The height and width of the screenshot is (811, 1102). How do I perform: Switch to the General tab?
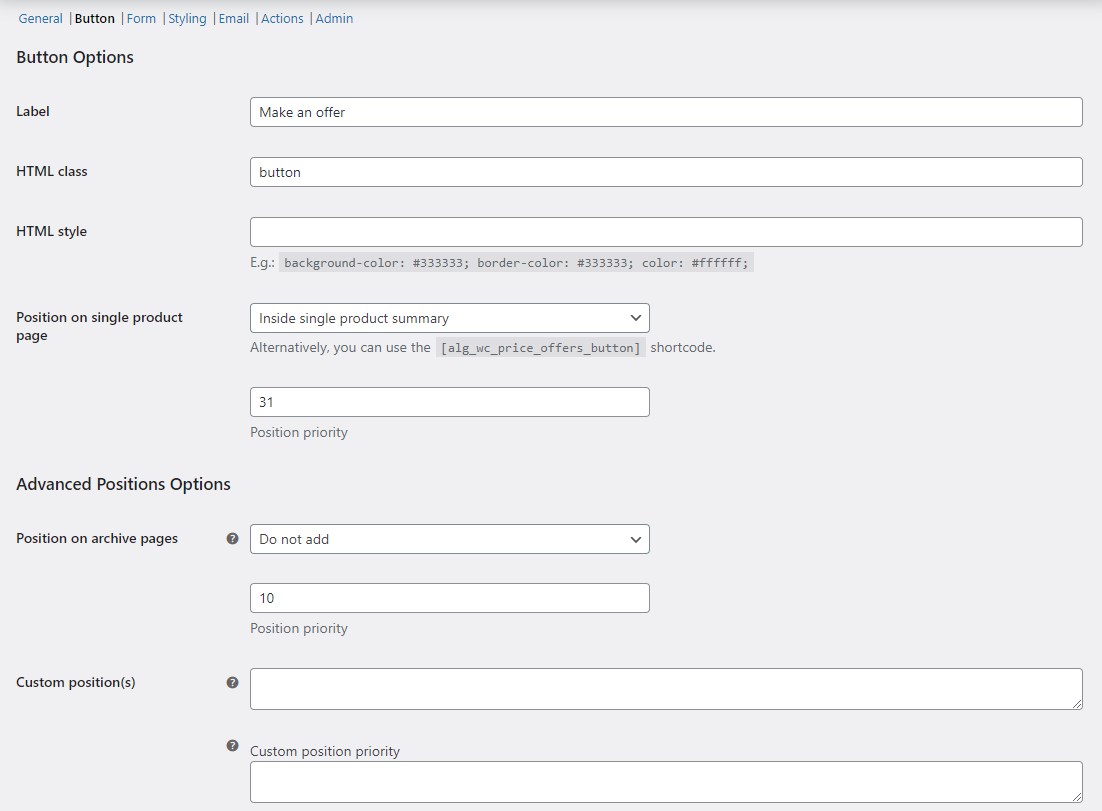click(40, 18)
